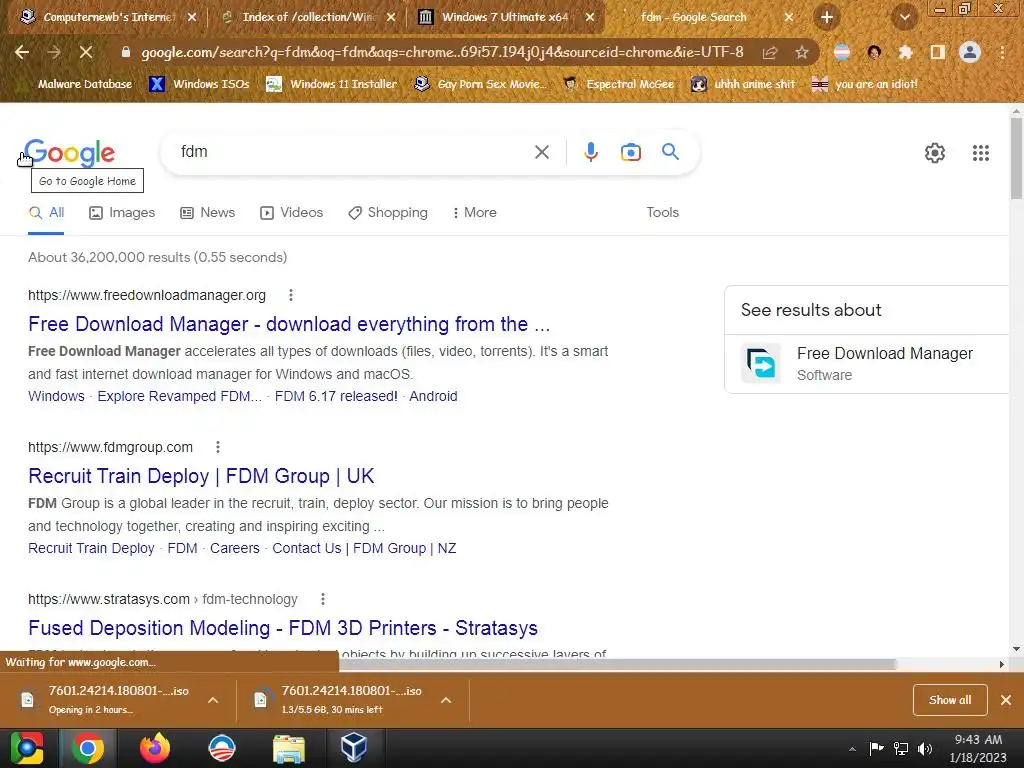Open the Espectral McGee bookmark
Image resolution: width=1024 pixels, height=768 pixels.
click(x=618, y=84)
